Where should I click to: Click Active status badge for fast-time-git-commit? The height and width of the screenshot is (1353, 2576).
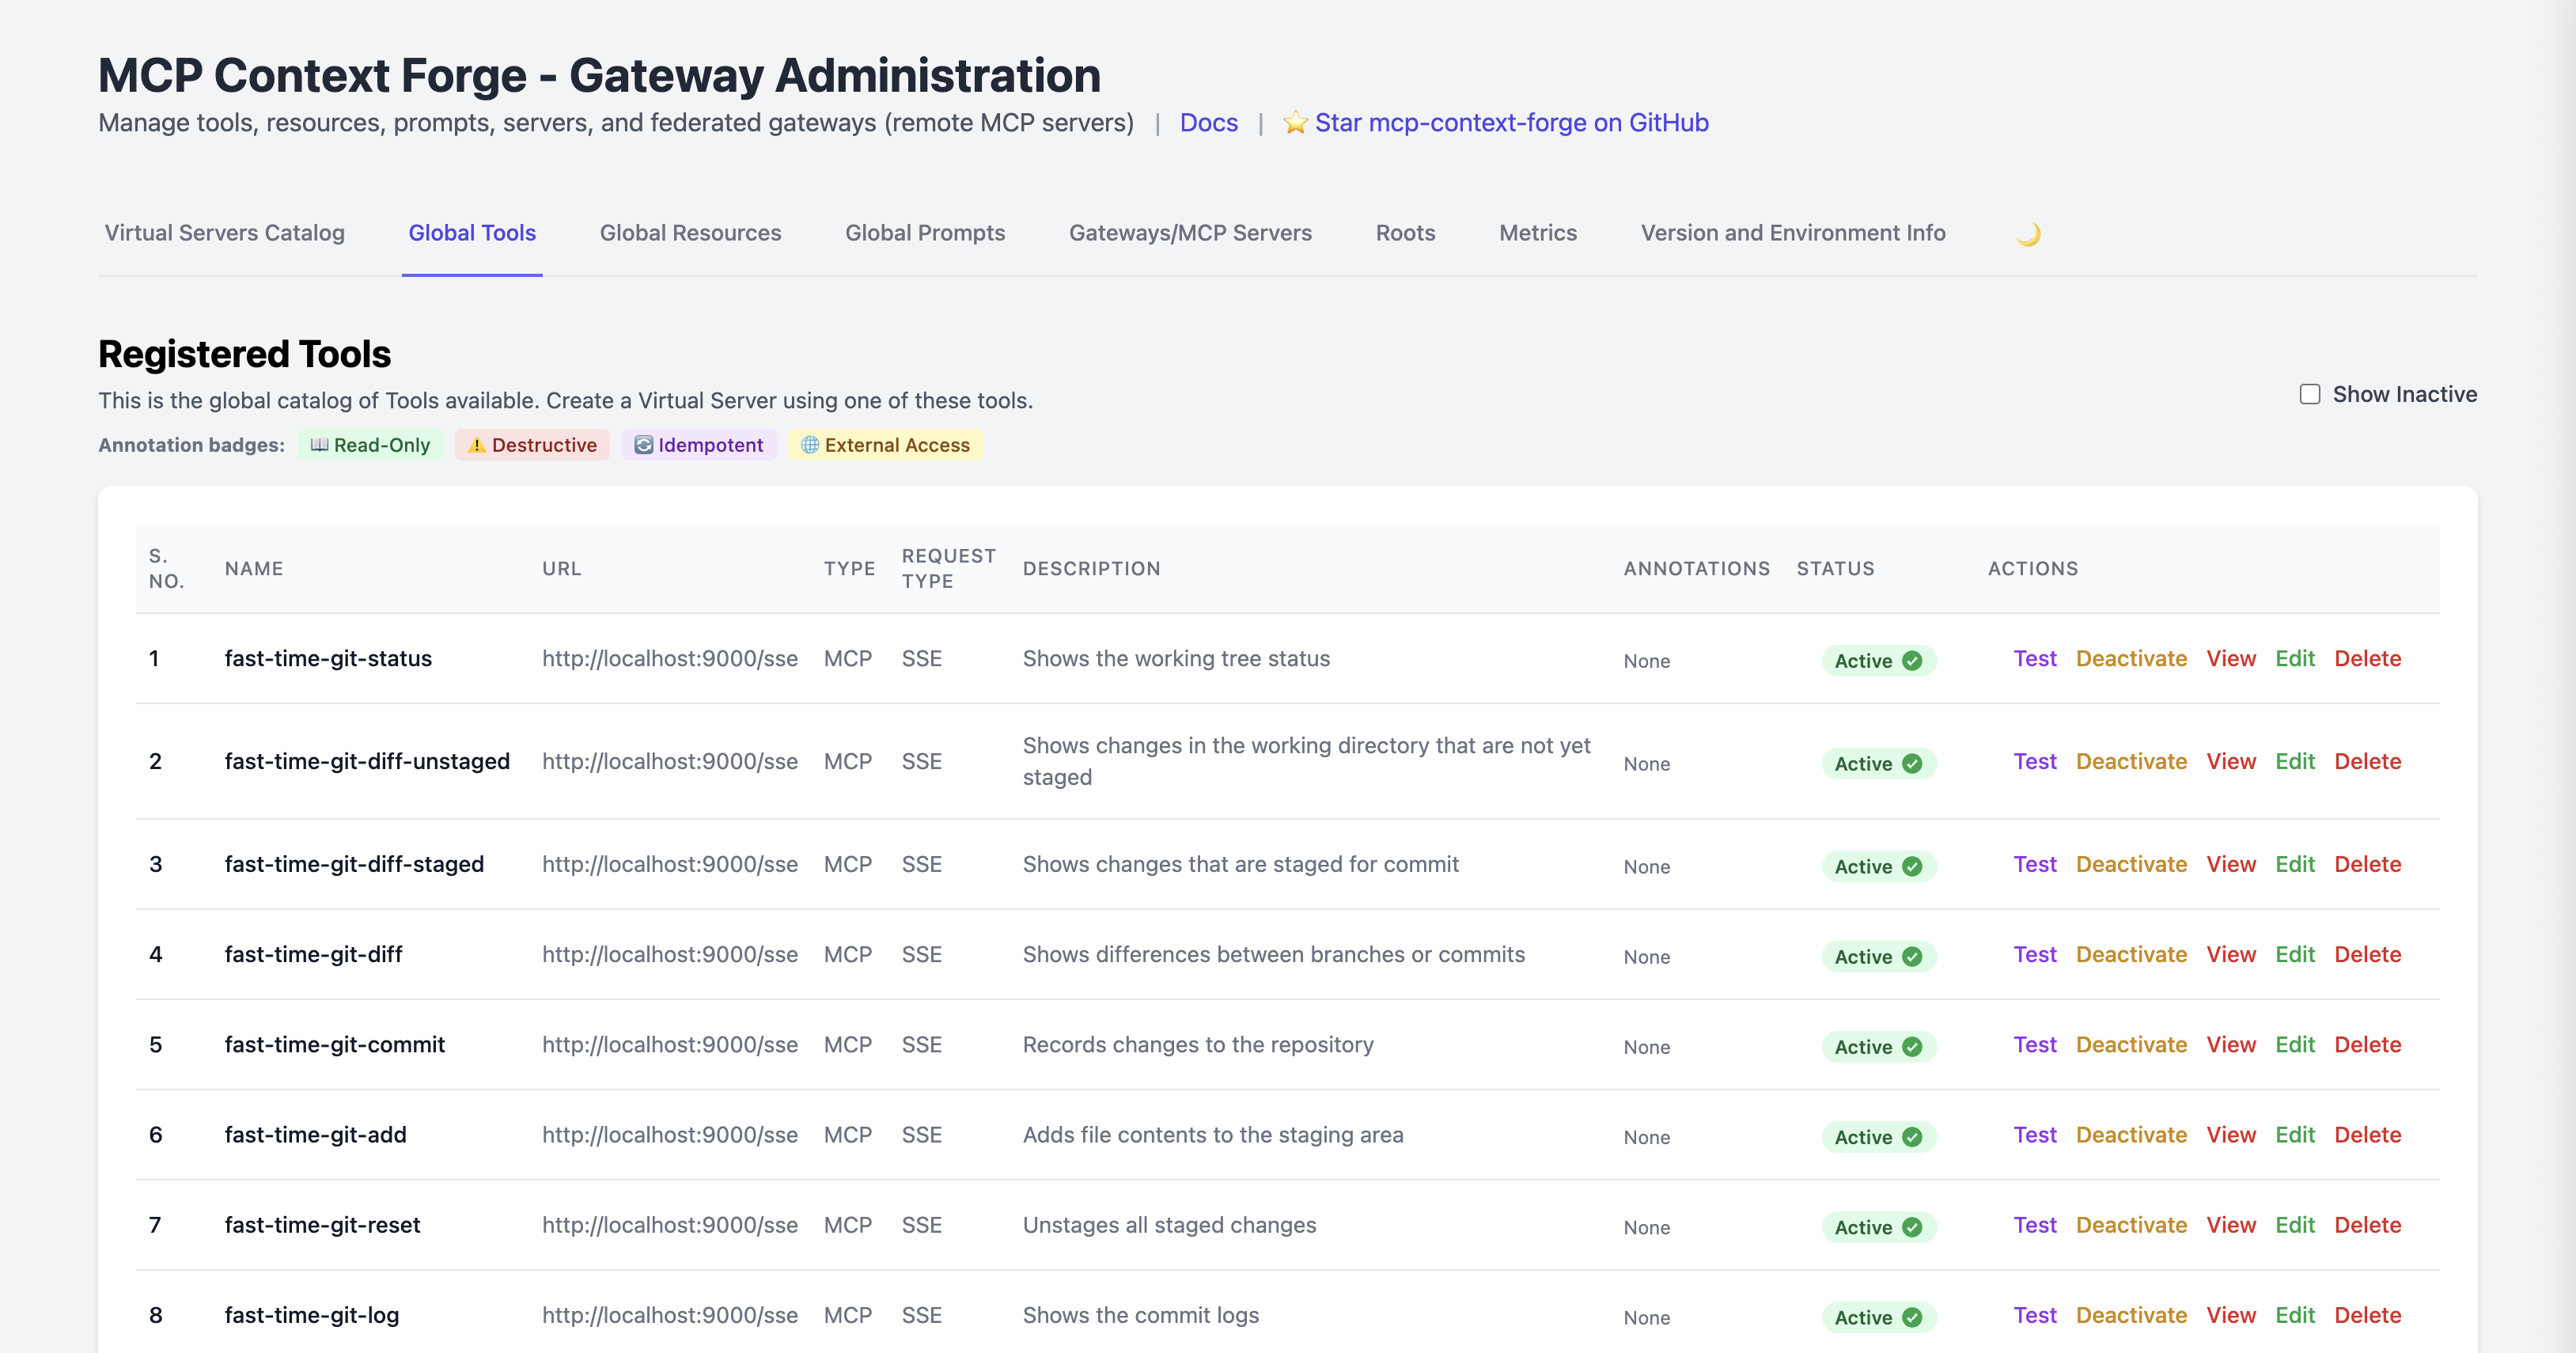1878,1046
